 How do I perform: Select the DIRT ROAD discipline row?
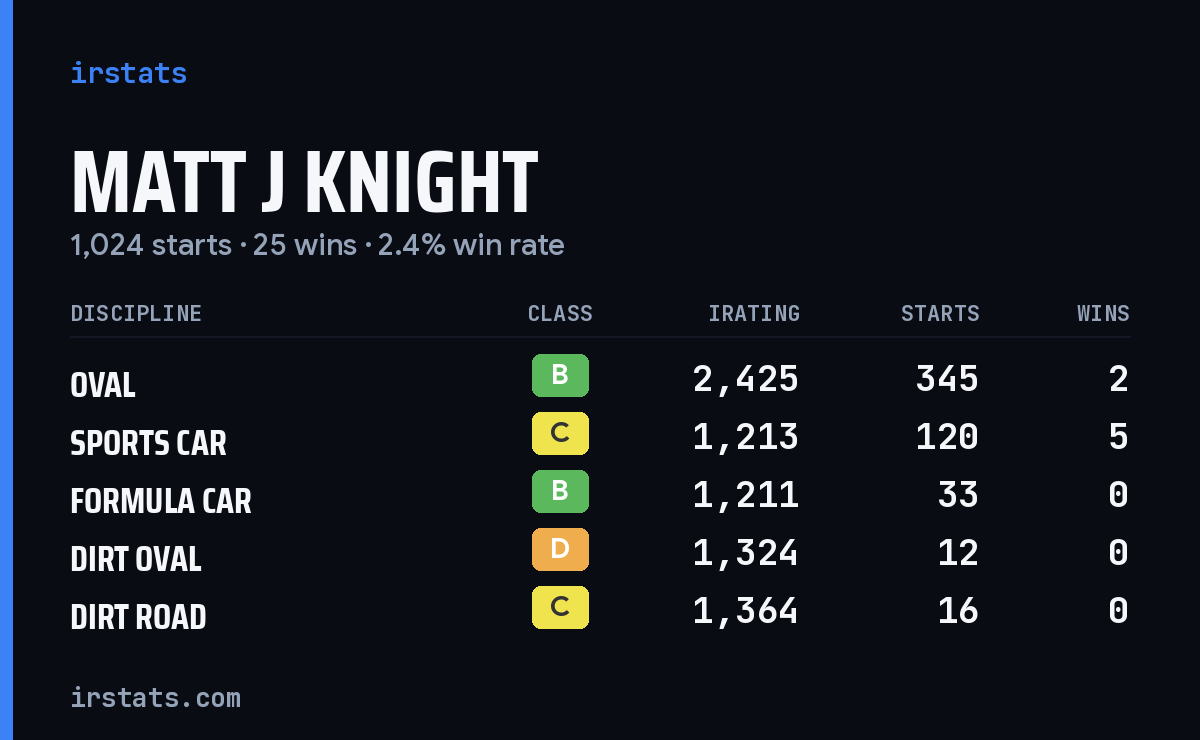[x=600, y=611]
